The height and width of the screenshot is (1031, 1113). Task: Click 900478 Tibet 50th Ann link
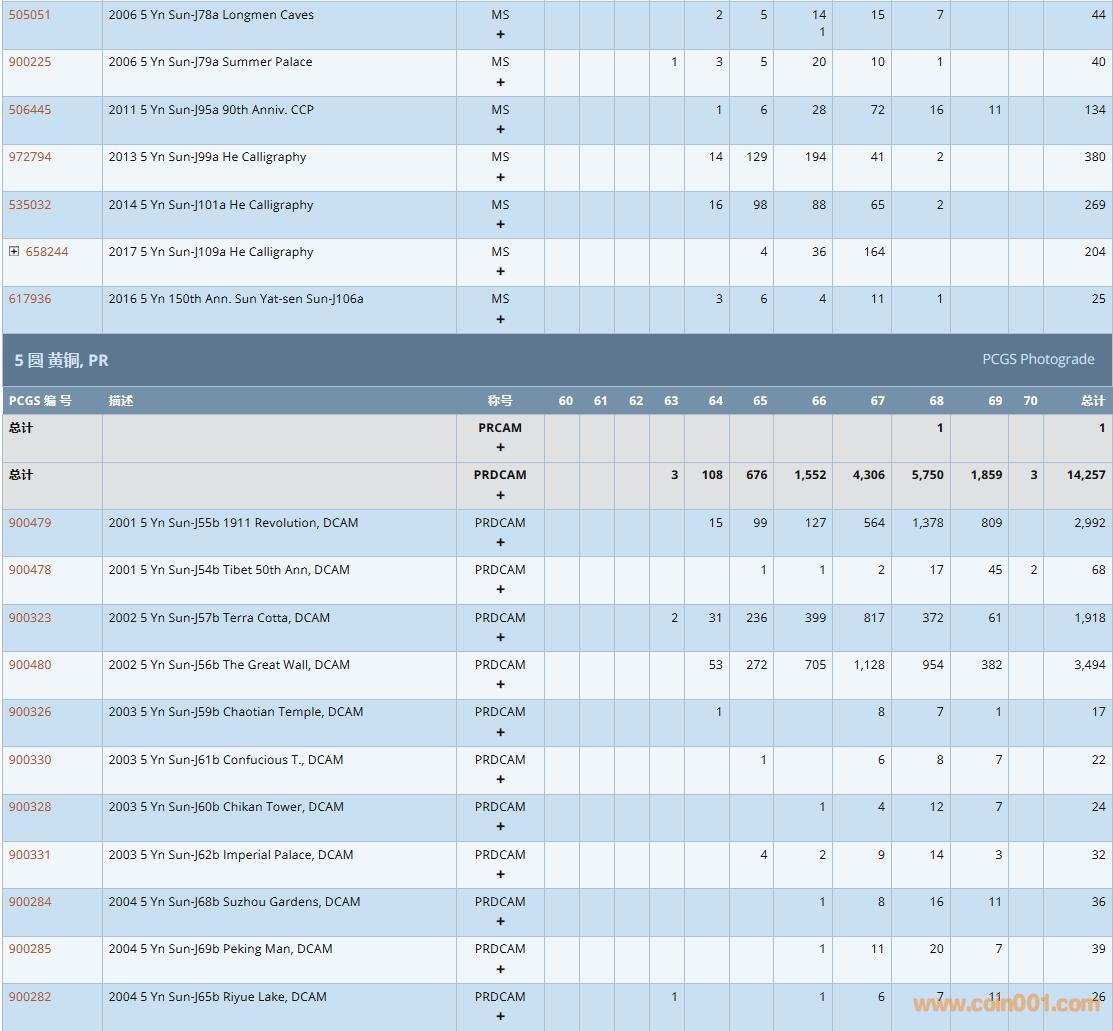tap(30, 570)
